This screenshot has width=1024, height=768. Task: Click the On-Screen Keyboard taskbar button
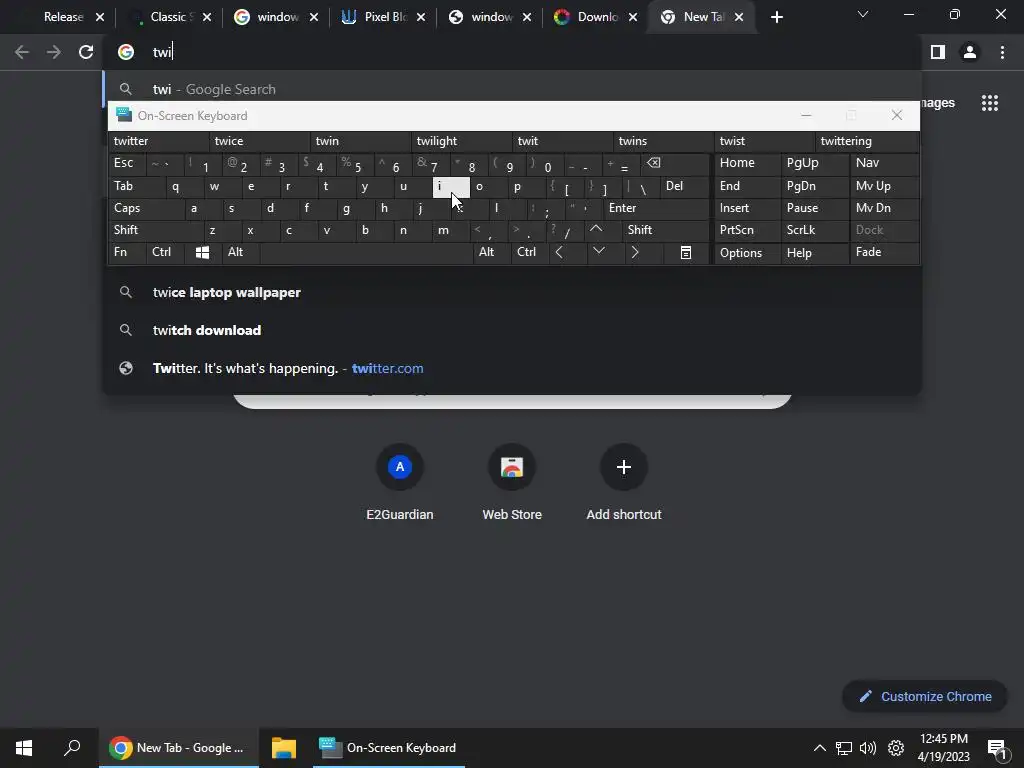(x=389, y=748)
